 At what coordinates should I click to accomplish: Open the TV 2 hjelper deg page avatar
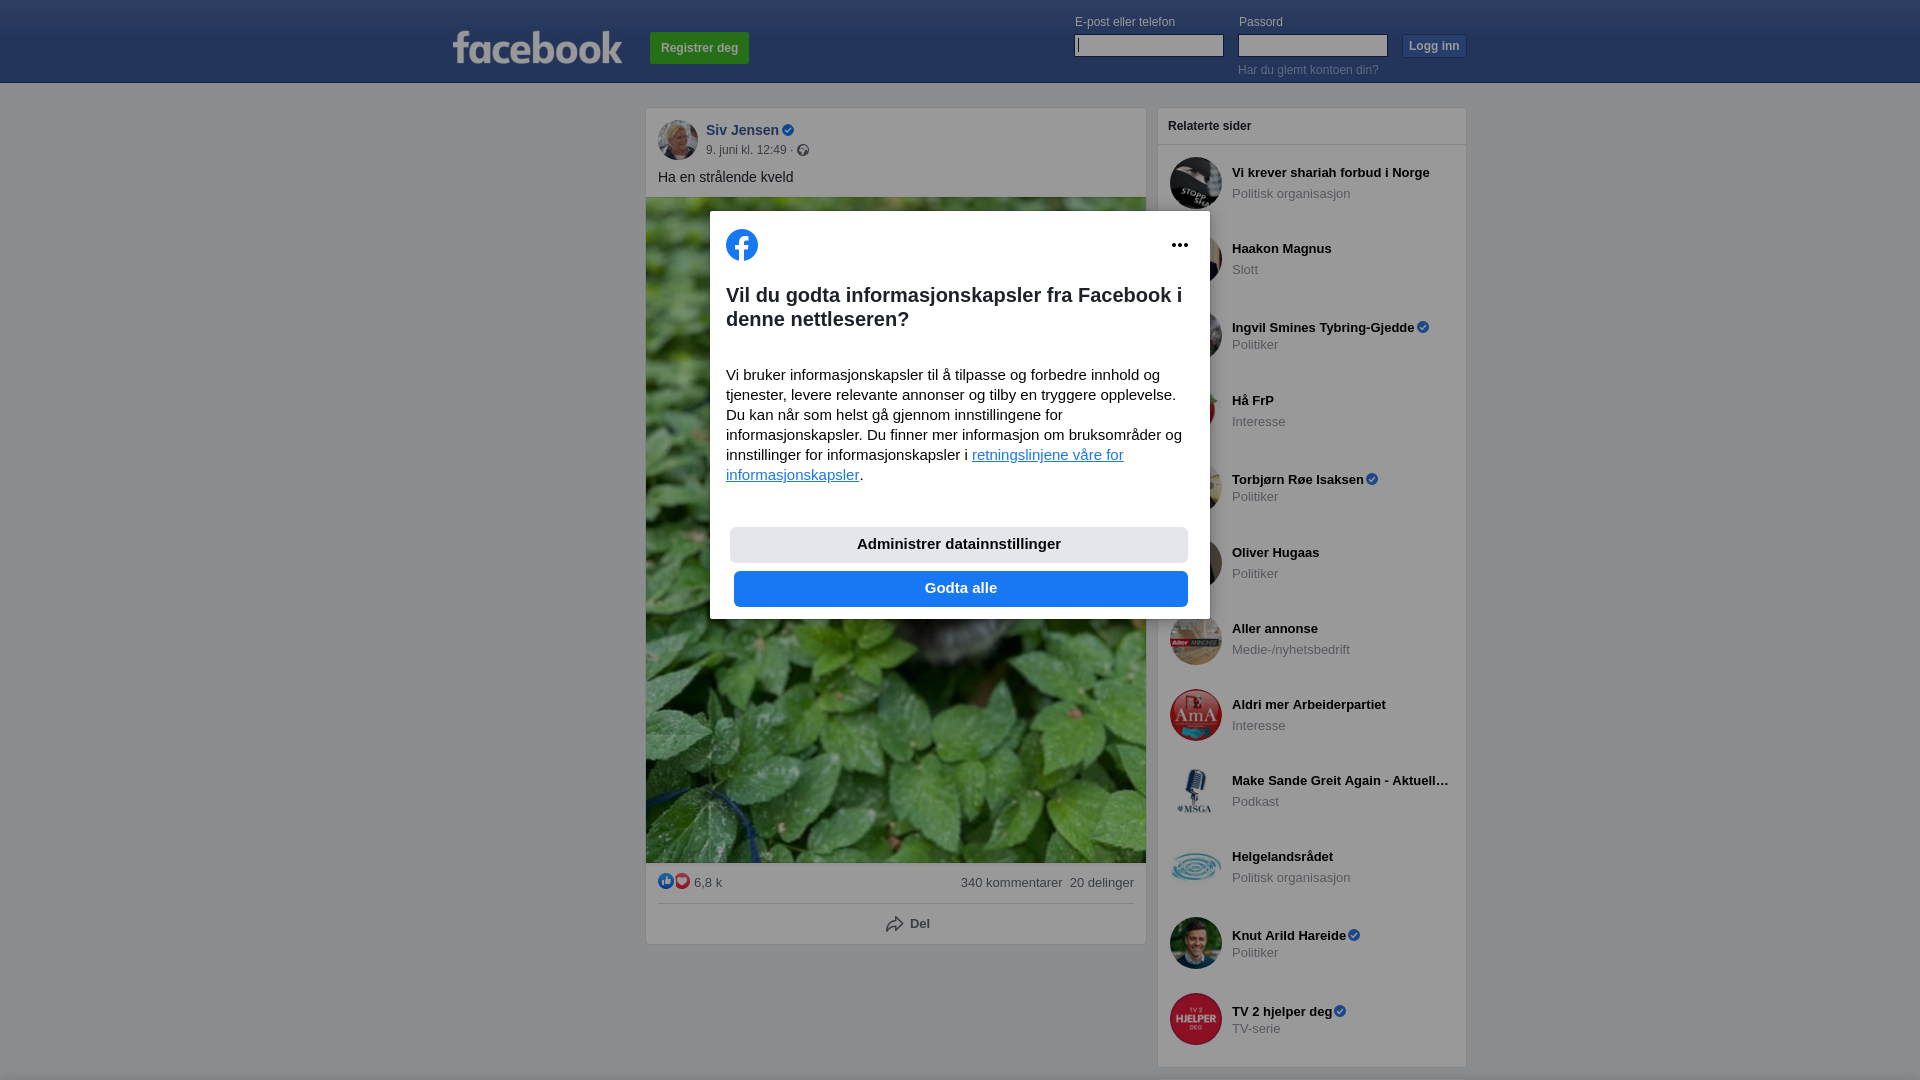pyautogui.click(x=1196, y=1019)
